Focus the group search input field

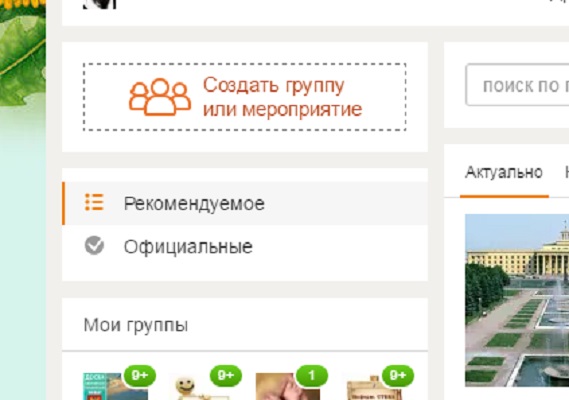tap(517, 85)
